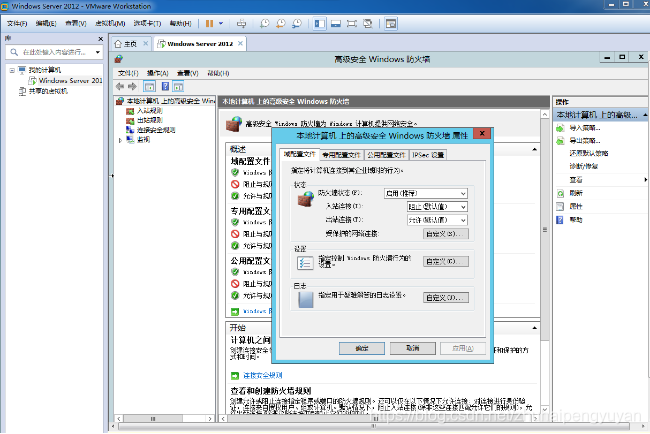
Task: Open the 出站连接 dropdown
Action: click(437, 220)
